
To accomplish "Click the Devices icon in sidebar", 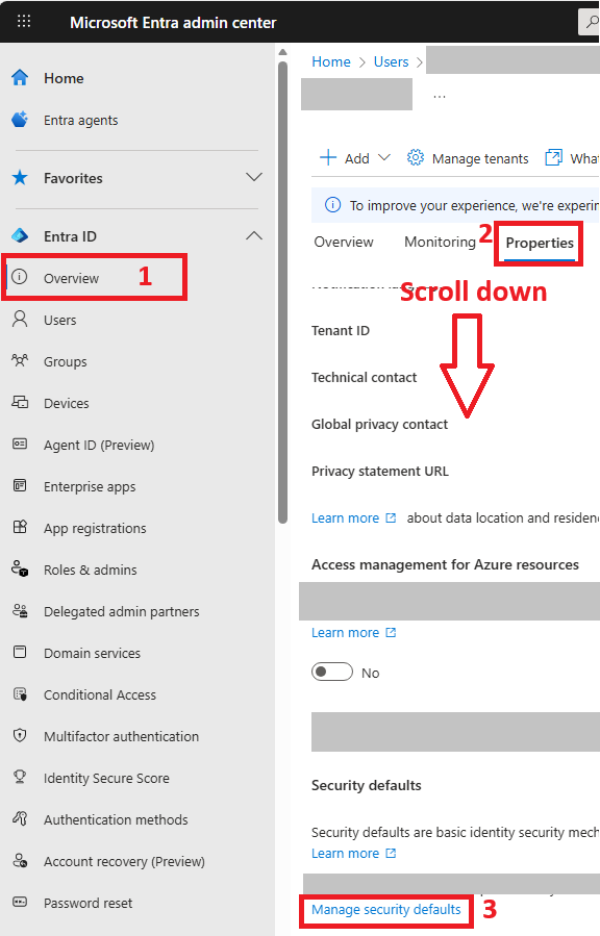I will click(20, 402).
